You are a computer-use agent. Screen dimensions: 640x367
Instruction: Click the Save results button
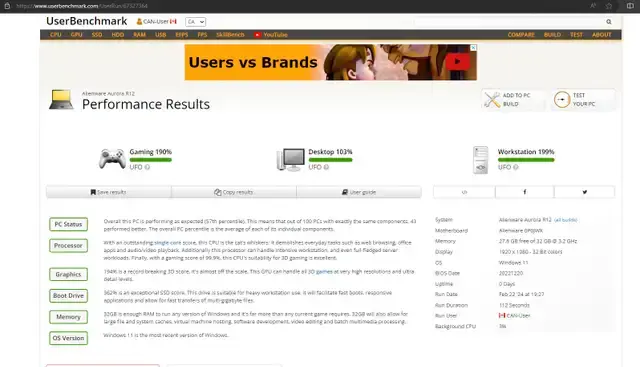tap(109, 192)
